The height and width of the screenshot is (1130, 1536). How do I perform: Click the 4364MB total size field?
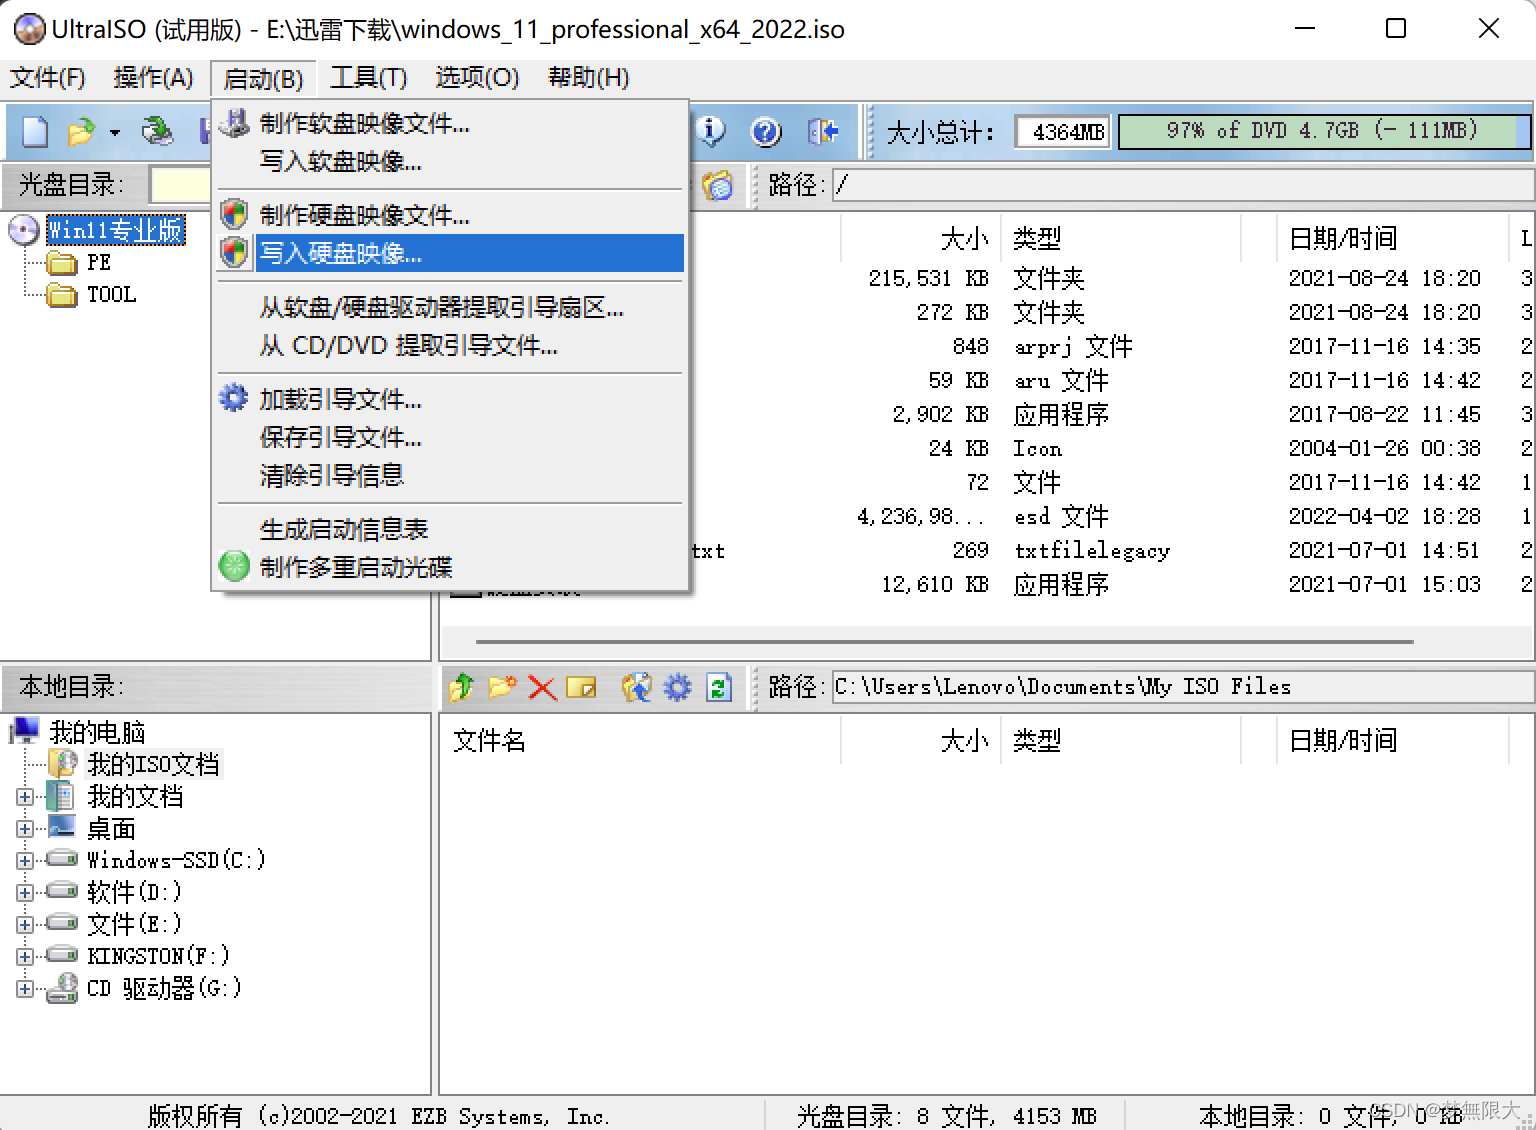pos(1063,131)
